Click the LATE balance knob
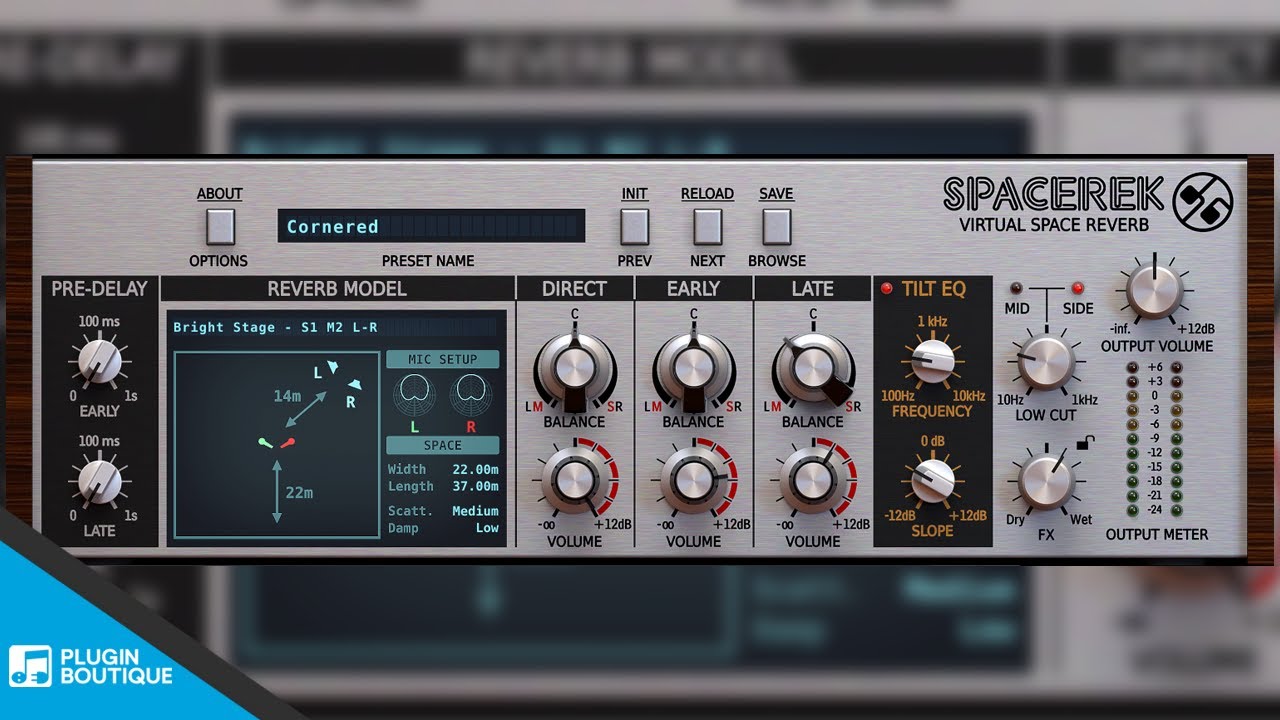 click(x=812, y=370)
